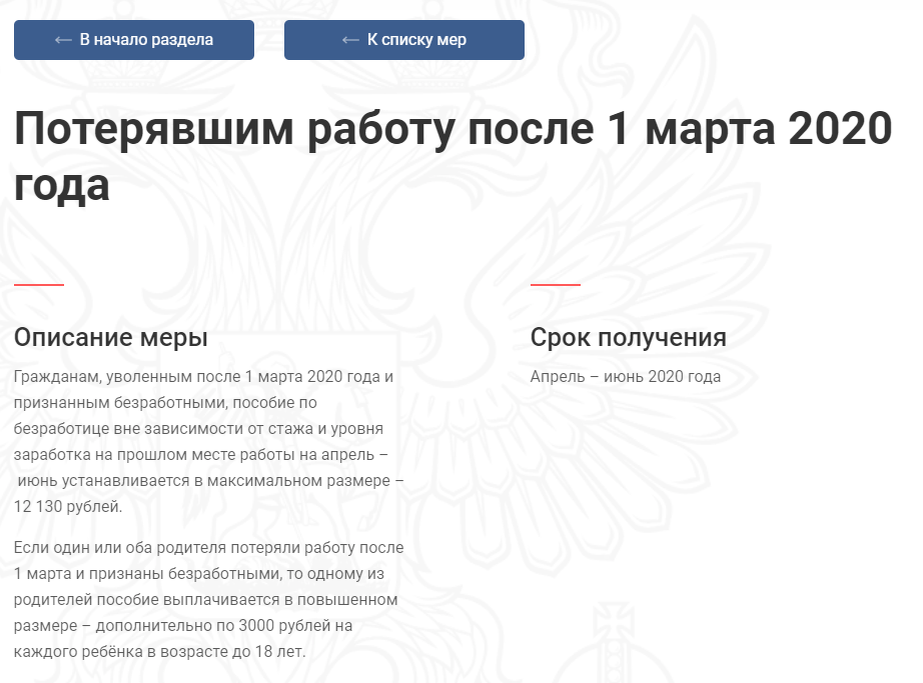923x683 pixels.
Task: Click the heading 'Потерявшим работу после 1 марта 2020 года'
Action: (x=453, y=156)
